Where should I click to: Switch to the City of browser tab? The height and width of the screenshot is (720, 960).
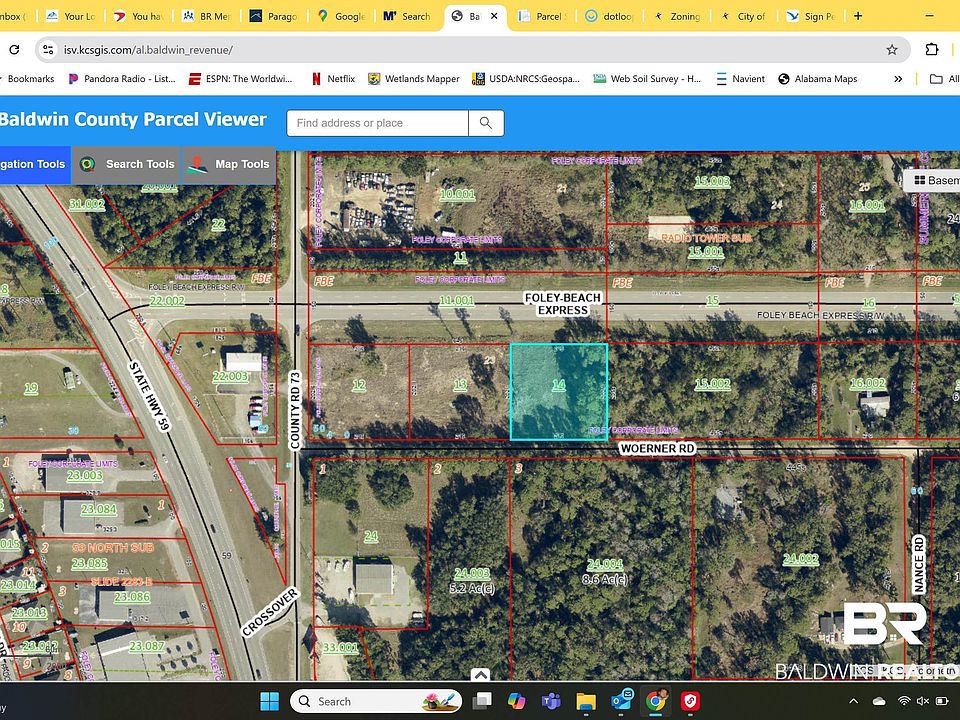pos(744,17)
